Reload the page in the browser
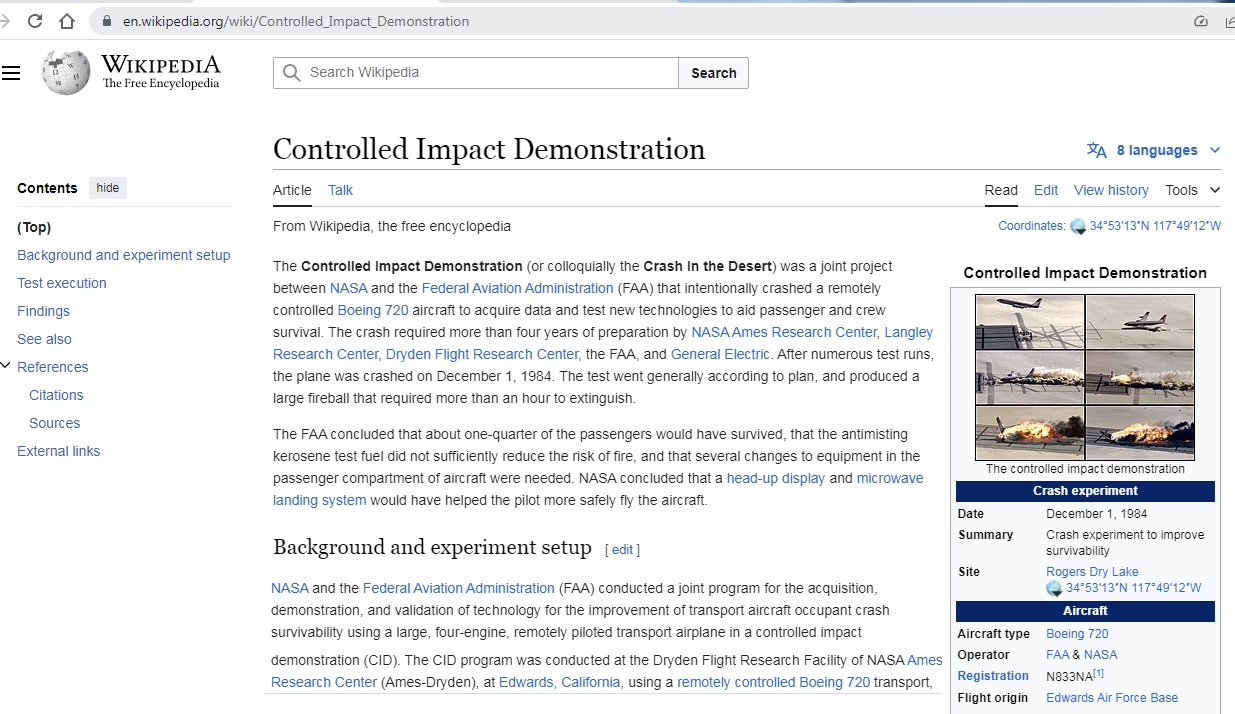Viewport: 1235px width, 714px height. click(35, 21)
